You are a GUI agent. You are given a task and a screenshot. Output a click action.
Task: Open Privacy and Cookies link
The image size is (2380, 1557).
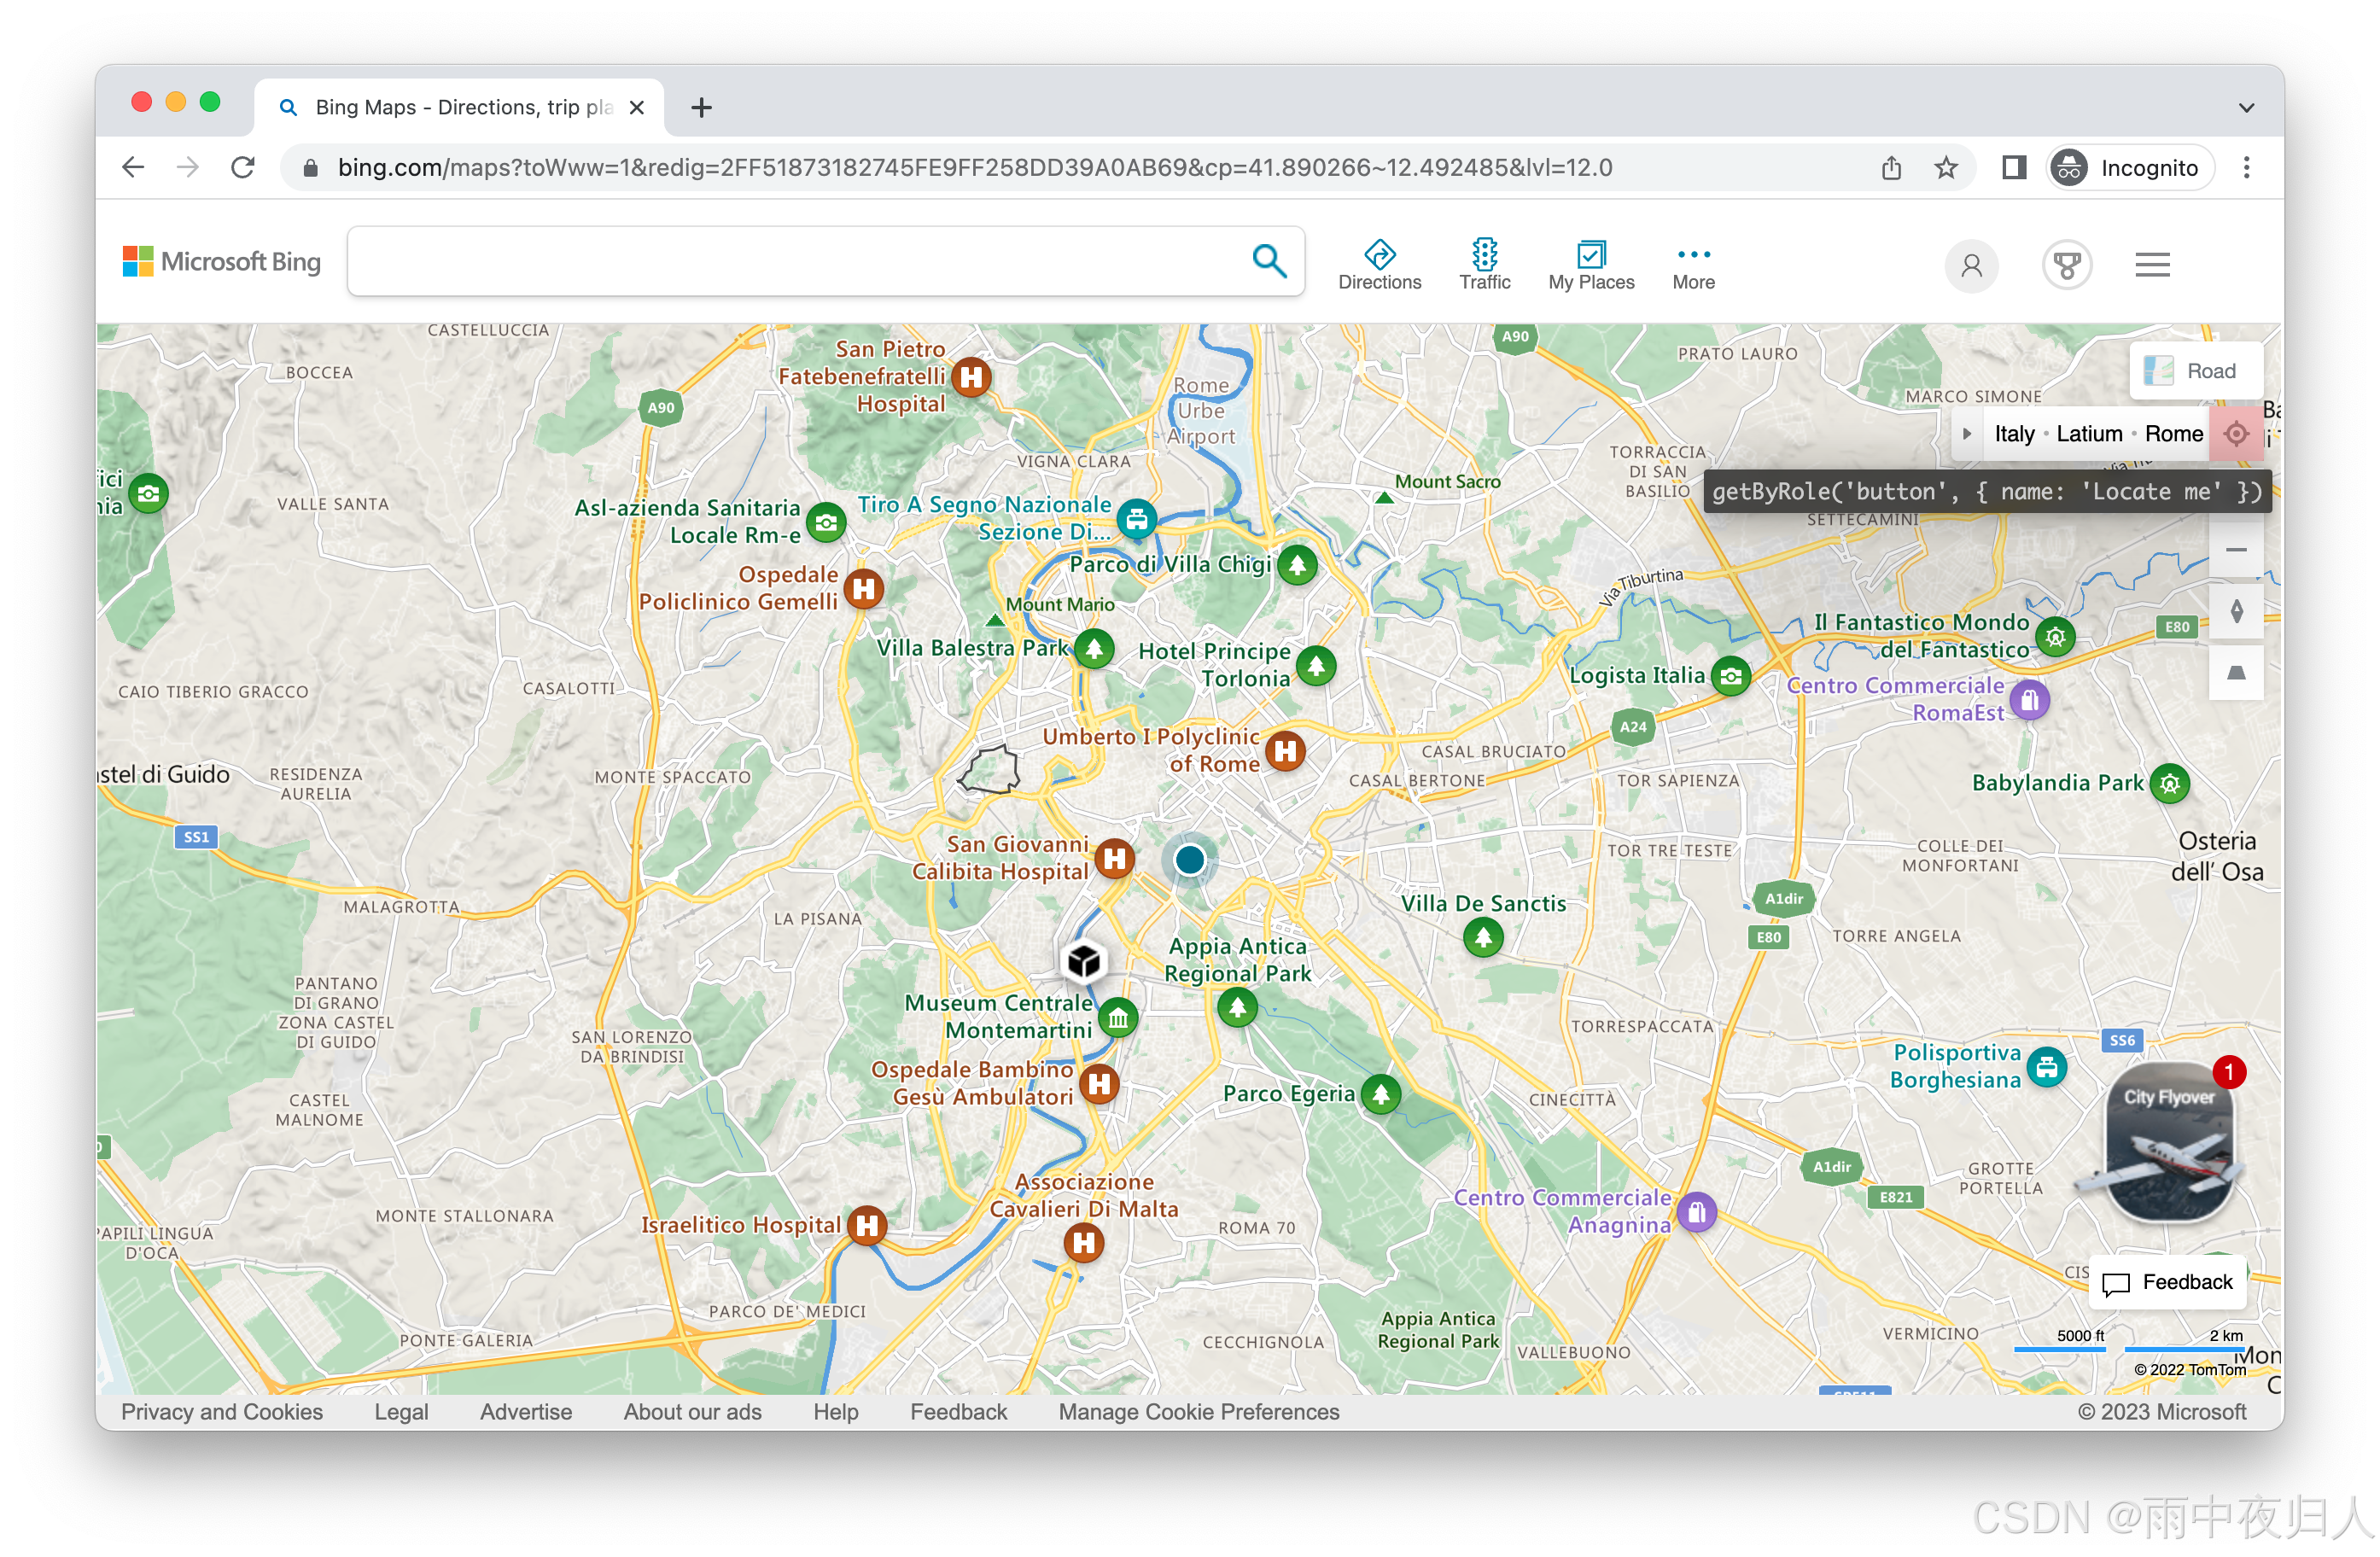tap(222, 1411)
